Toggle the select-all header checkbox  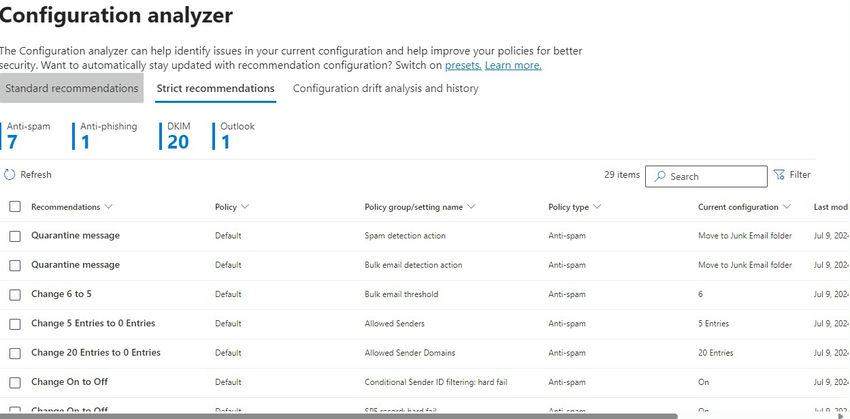tap(15, 207)
